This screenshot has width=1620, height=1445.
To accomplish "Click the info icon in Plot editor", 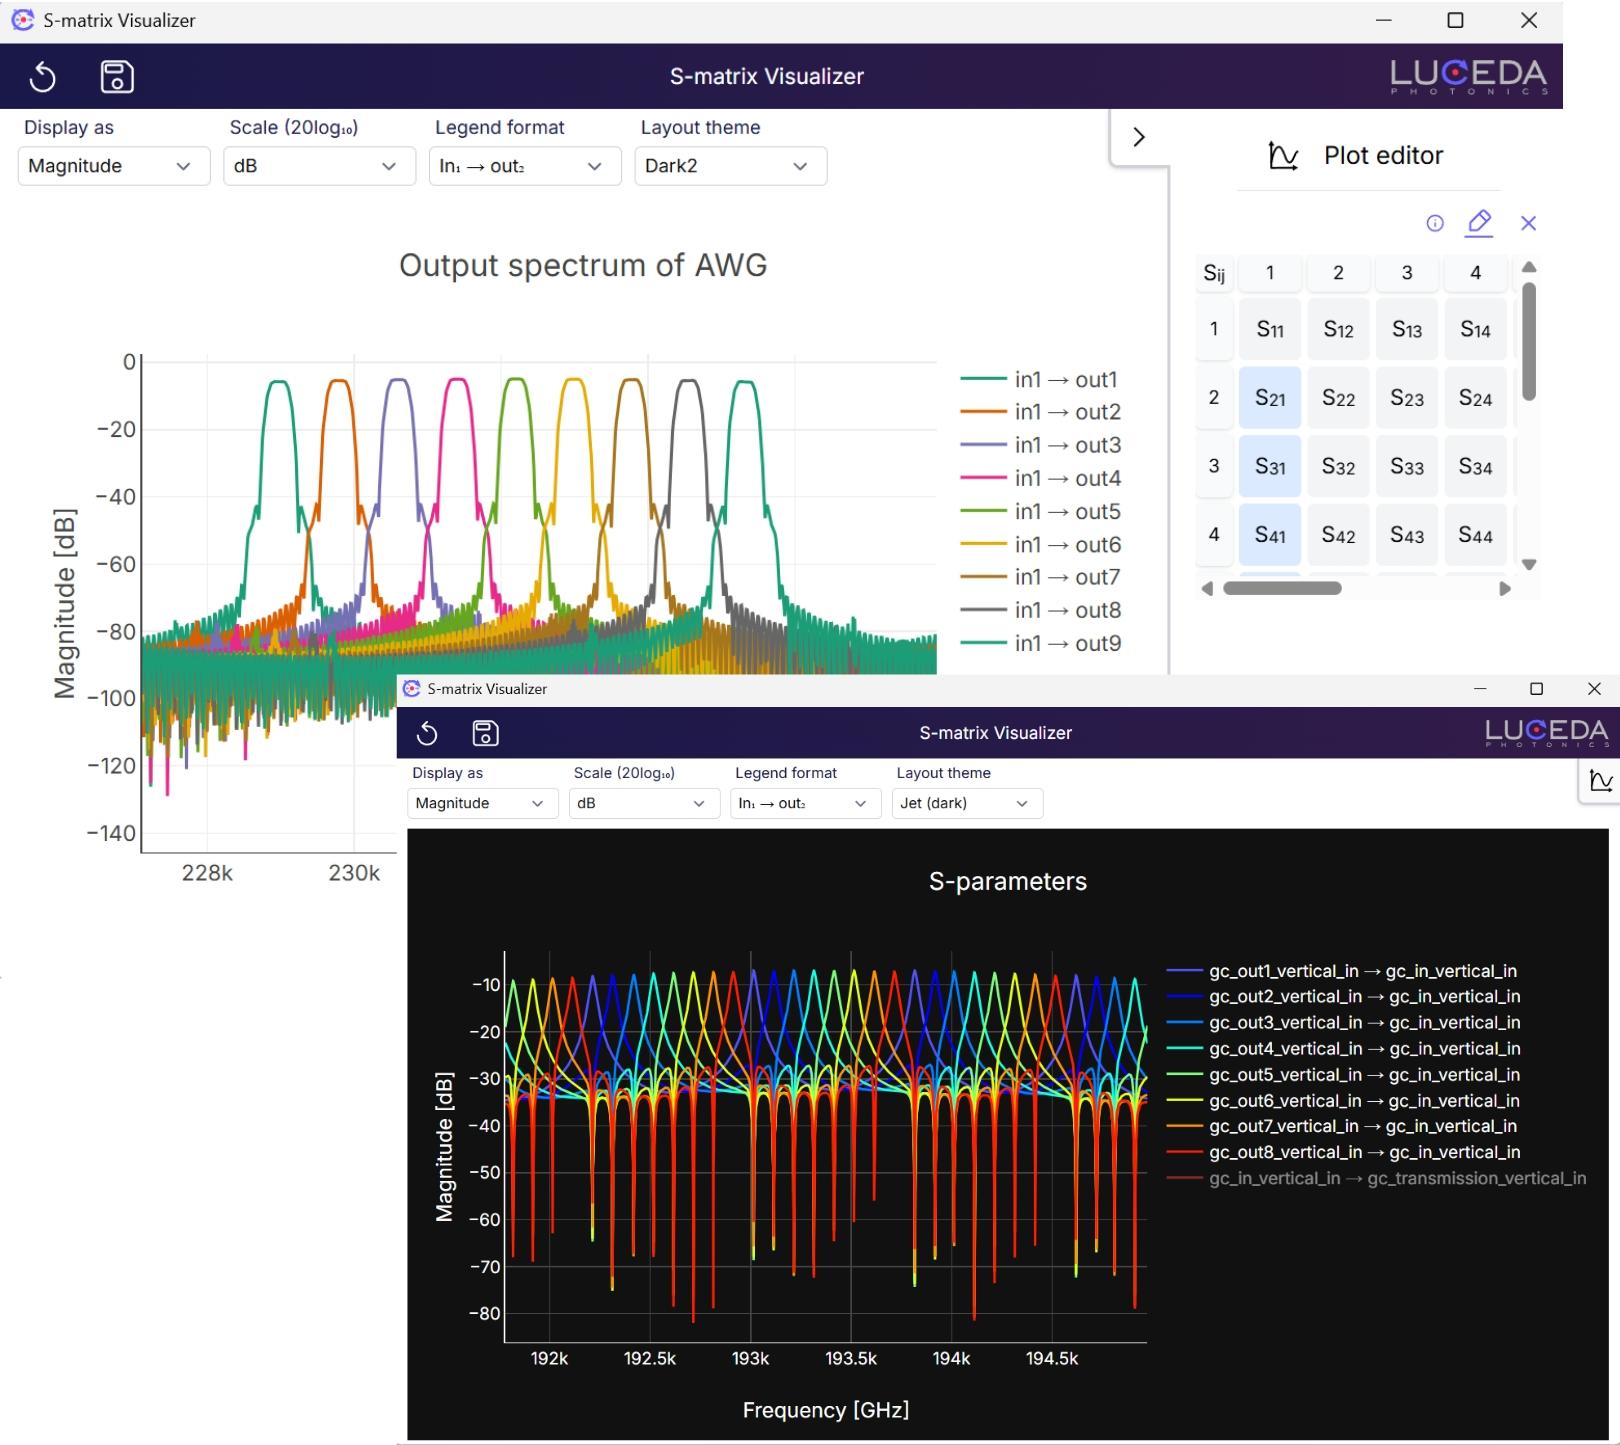I will 1434,223.
